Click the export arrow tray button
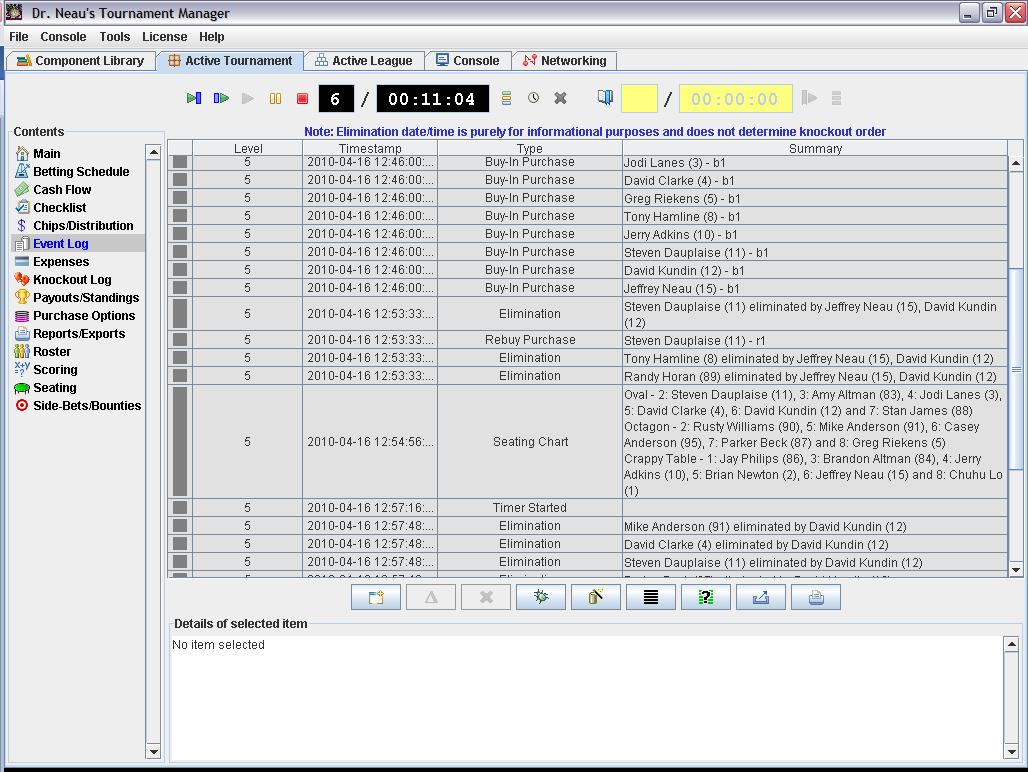The width and height of the screenshot is (1028, 772). (761, 597)
